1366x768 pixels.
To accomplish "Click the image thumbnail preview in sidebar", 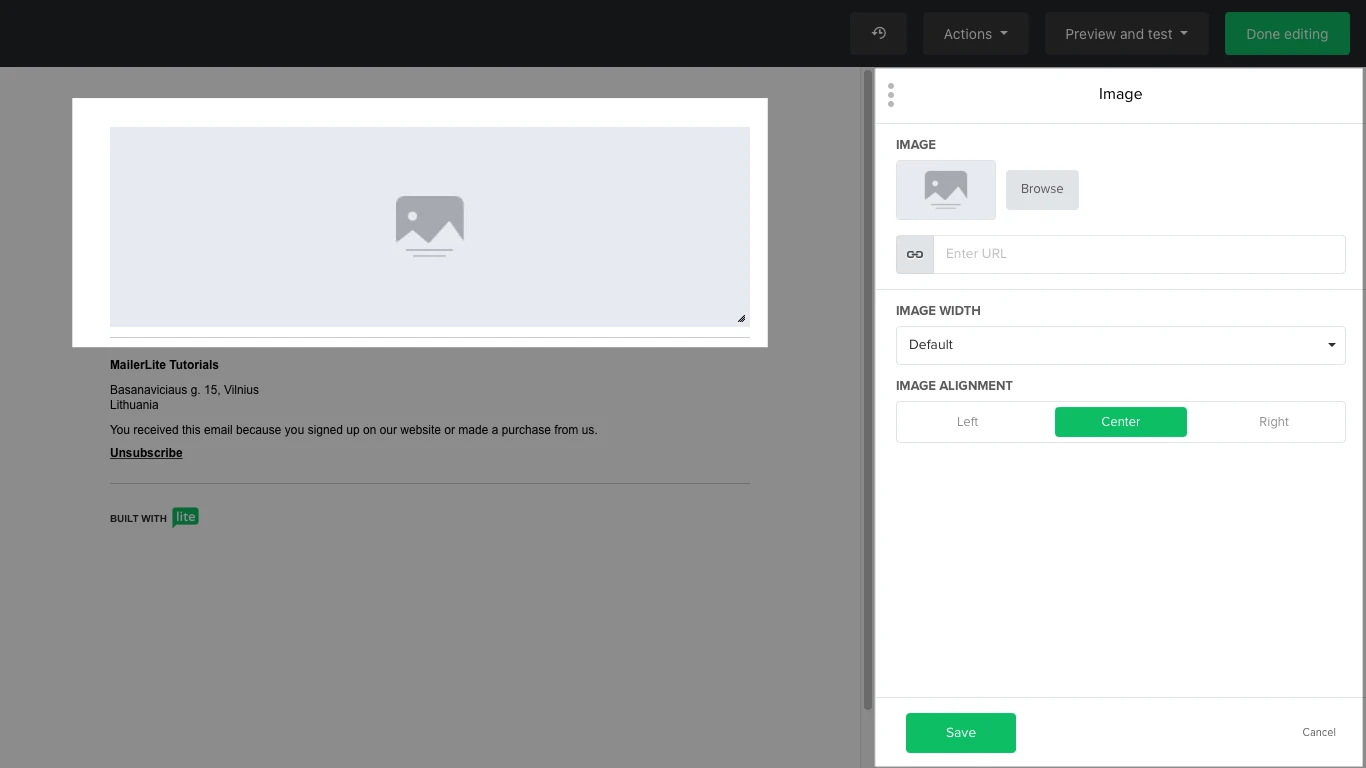I will coord(946,189).
